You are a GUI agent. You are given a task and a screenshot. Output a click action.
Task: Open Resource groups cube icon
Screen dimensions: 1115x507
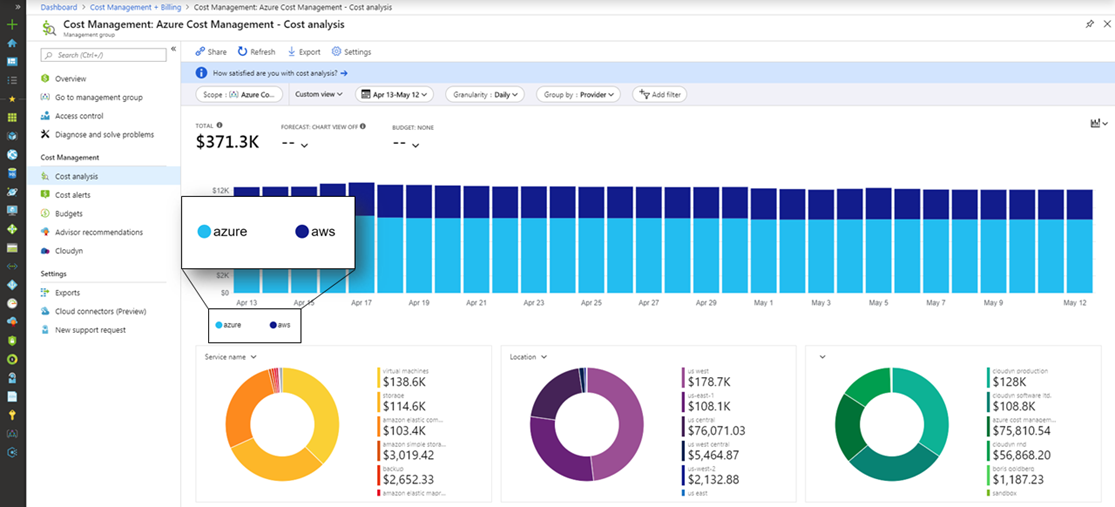click(x=11, y=136)
